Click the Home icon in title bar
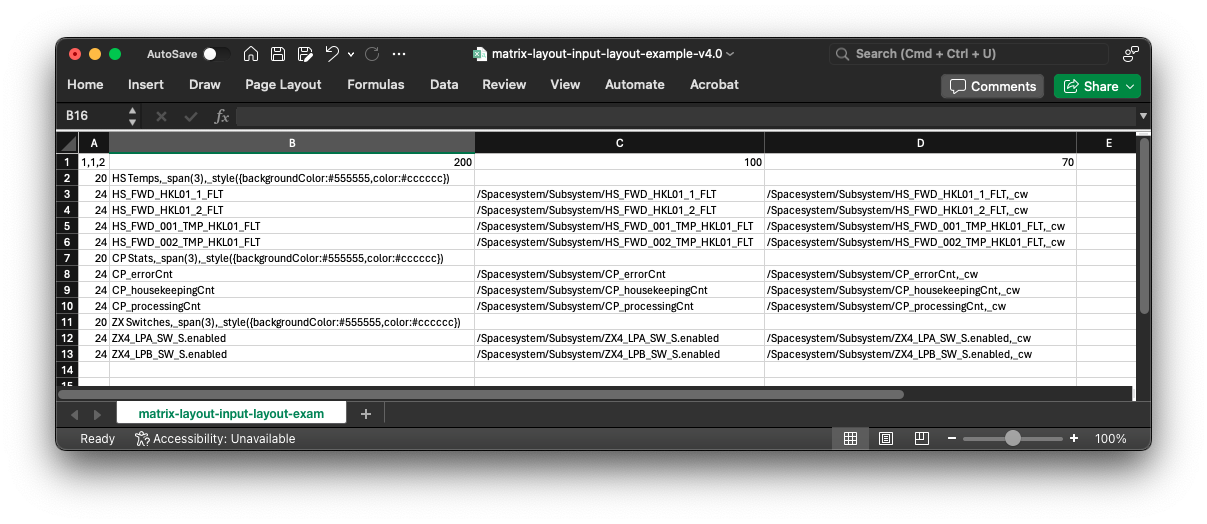The image size is (1207, 524). coord(251,54)
